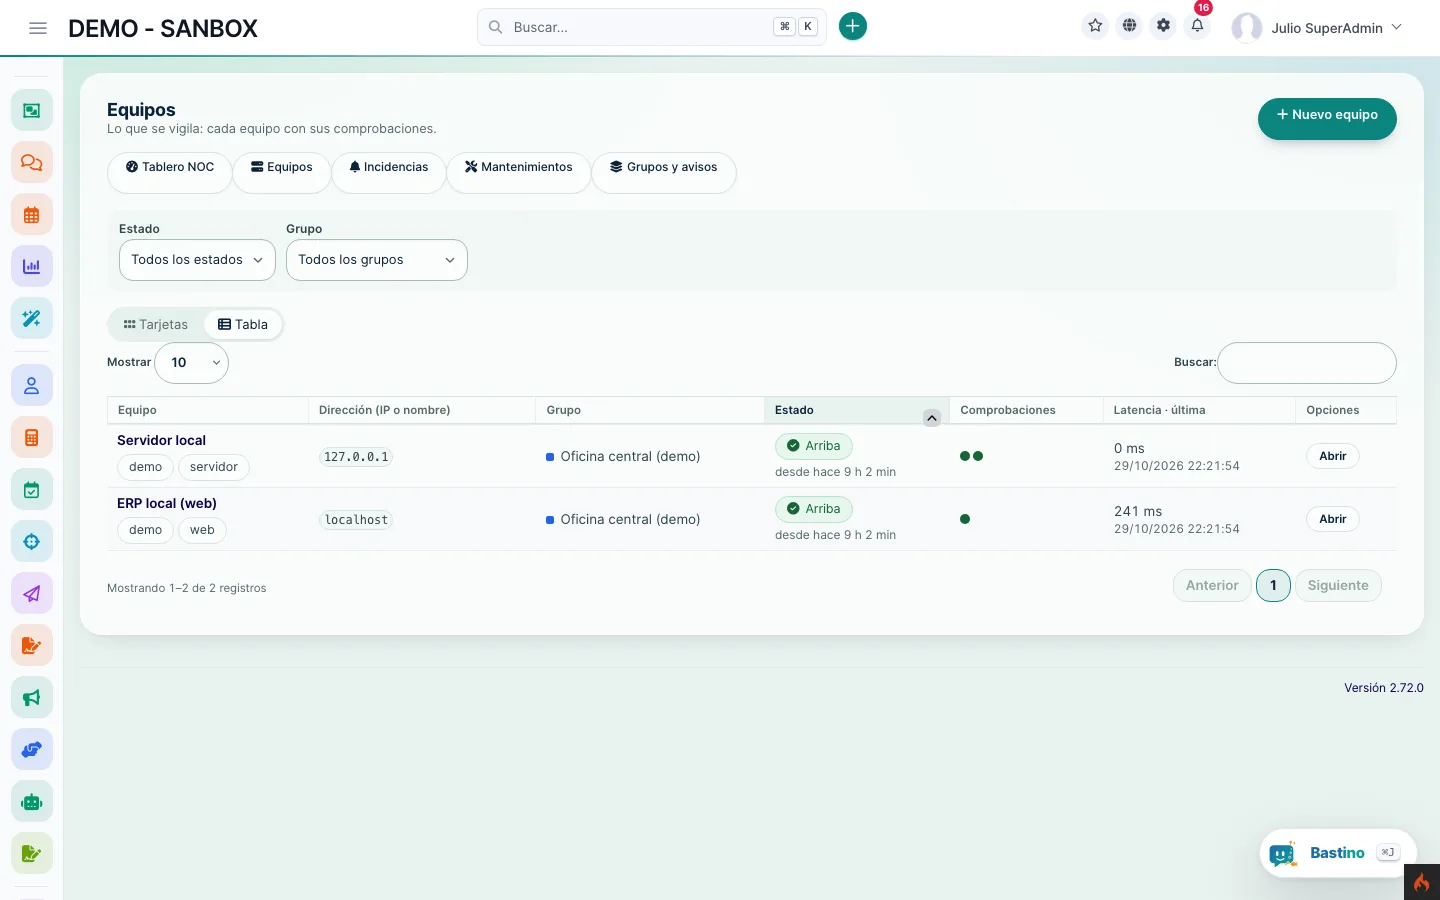Screen dimensions: 1440x900
Task: Click the Siguiente pagination button
Action: point(1338,586)
